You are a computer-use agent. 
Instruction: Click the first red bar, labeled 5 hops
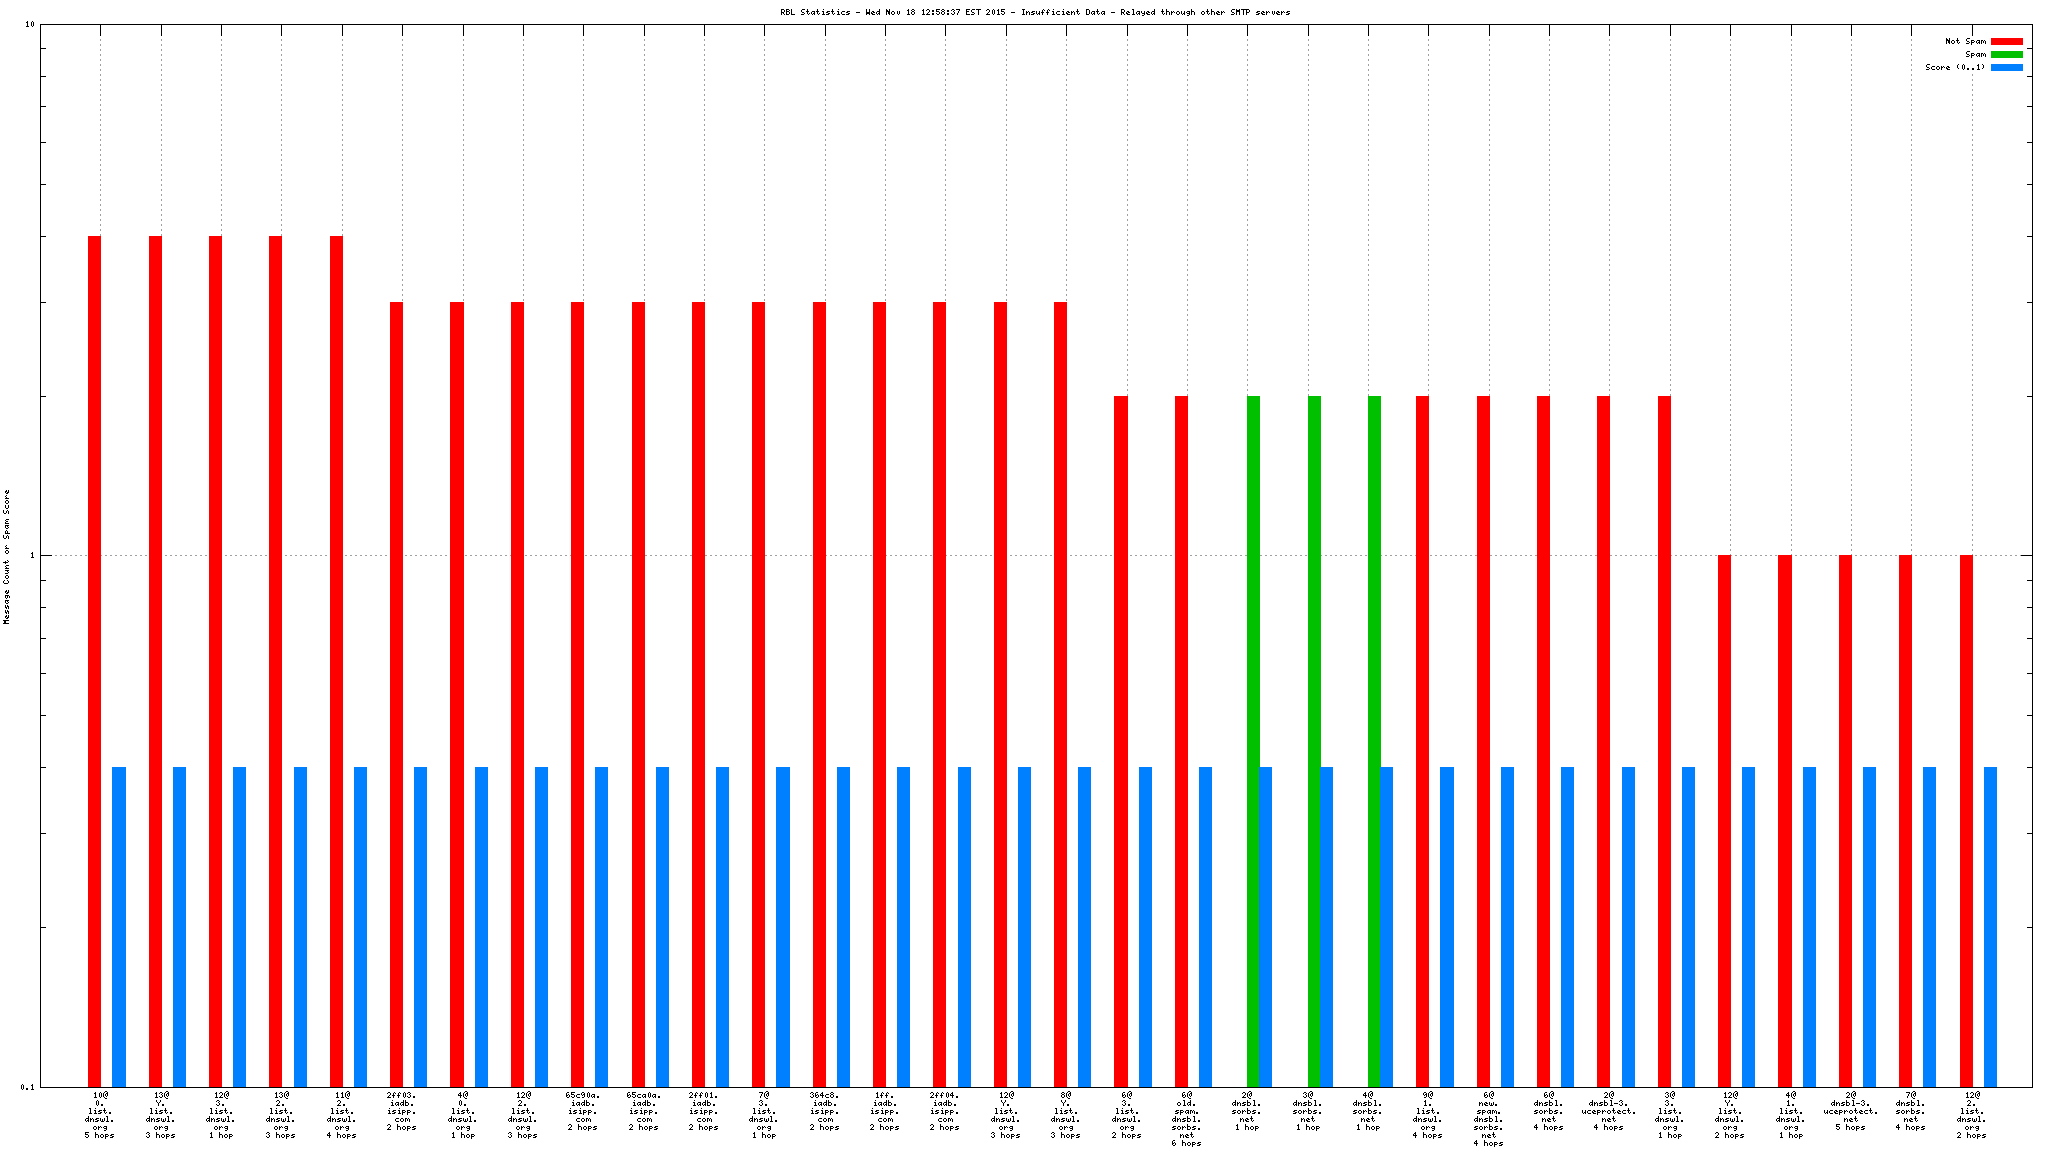[x=95, y=660]
